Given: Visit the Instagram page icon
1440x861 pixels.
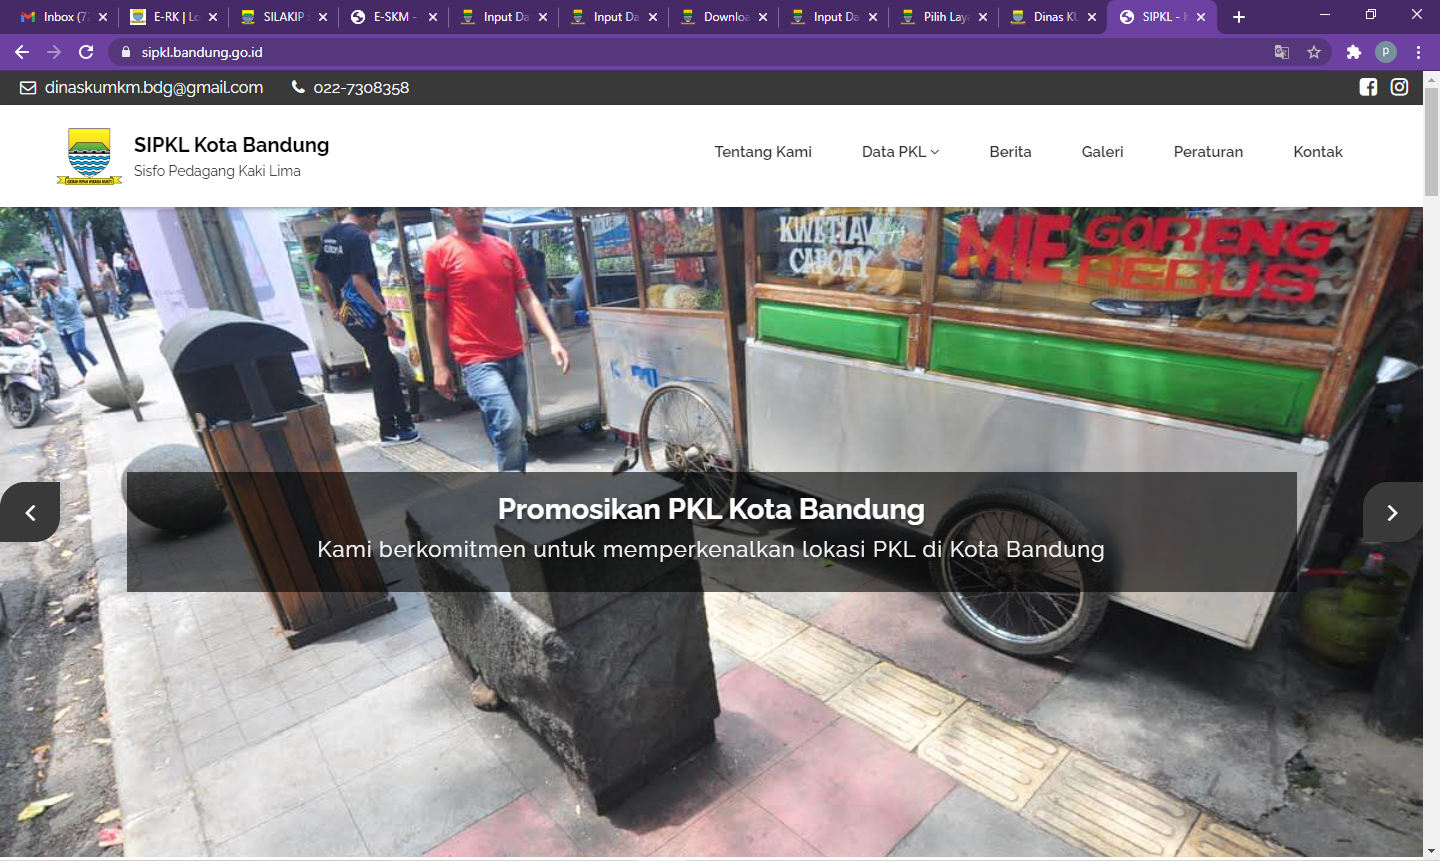Looking at the screenshot, I should click(1400, 87).
